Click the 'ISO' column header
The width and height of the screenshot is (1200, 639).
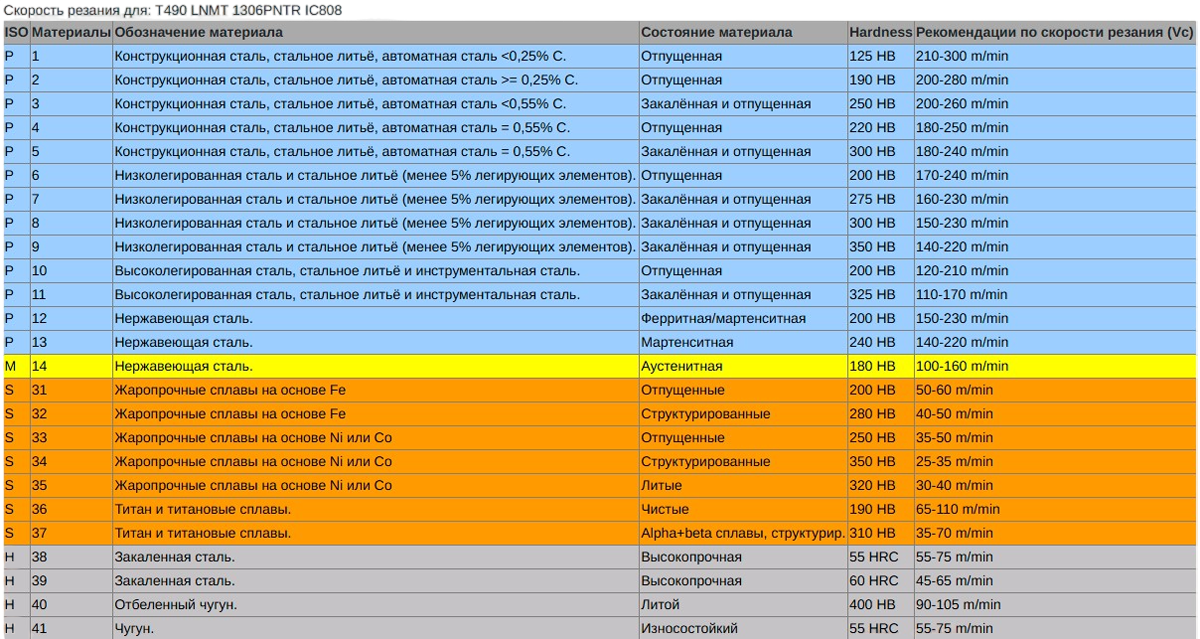pyautogui.click(x=16, y=32)
